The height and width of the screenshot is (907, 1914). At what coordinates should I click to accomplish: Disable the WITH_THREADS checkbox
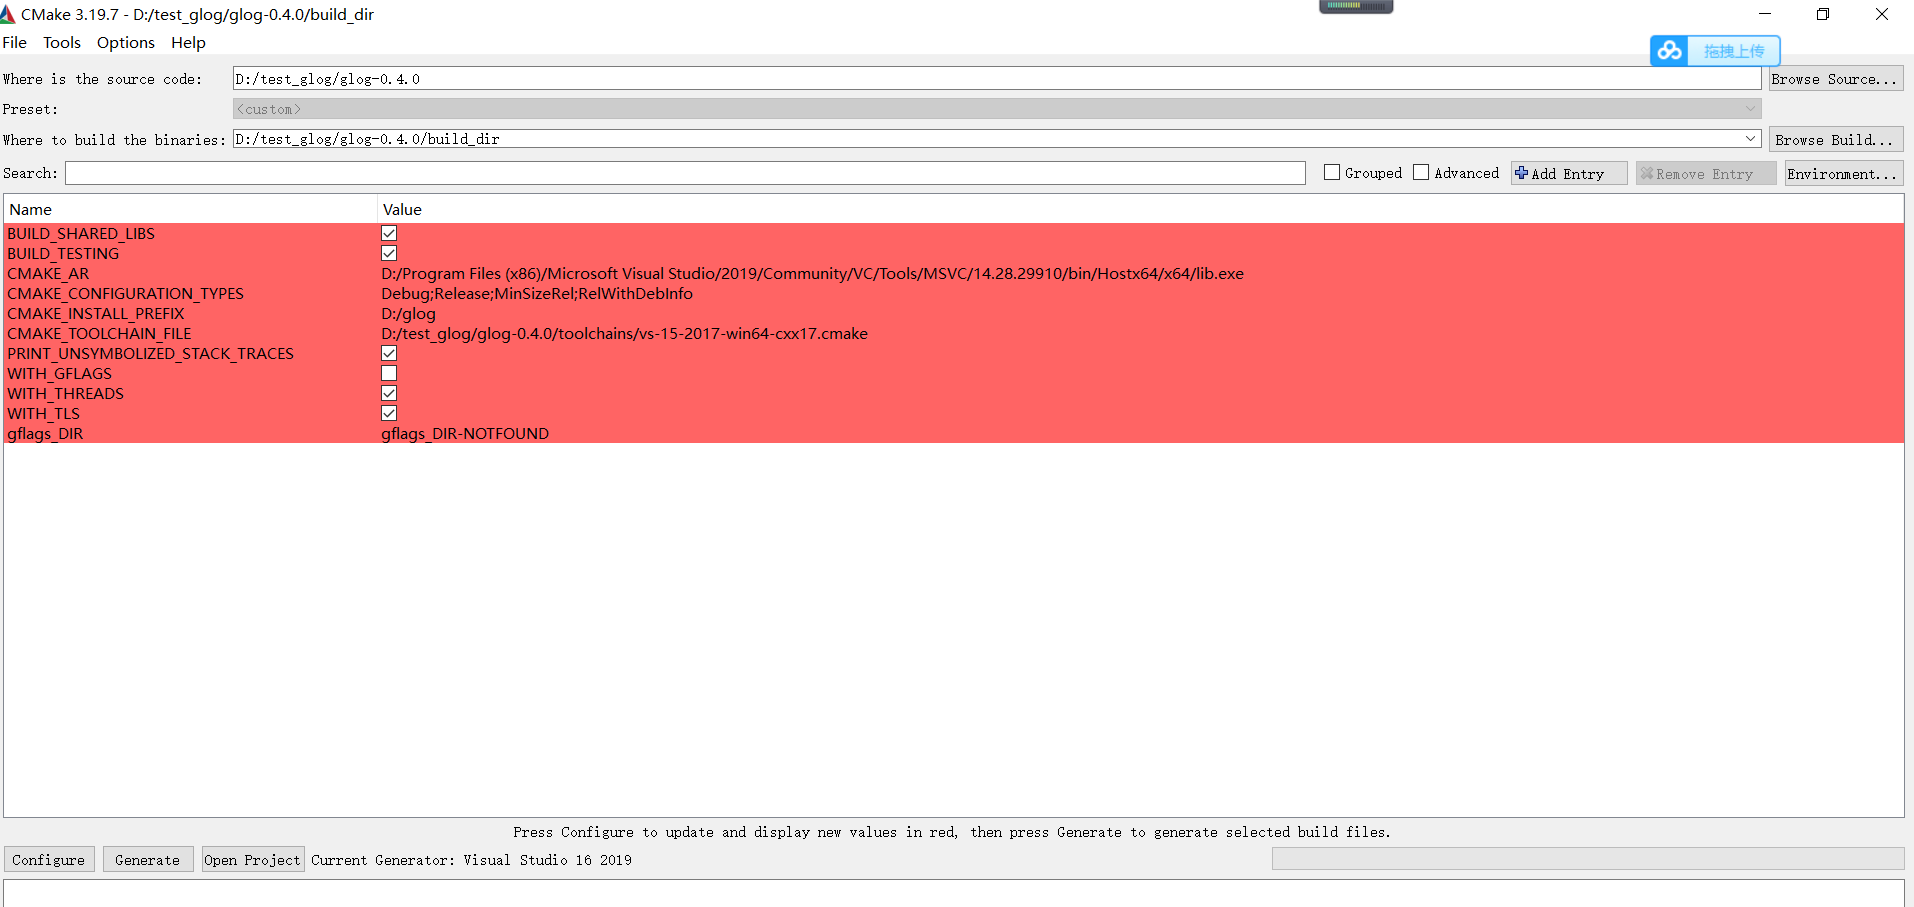[x=389, y=393]
